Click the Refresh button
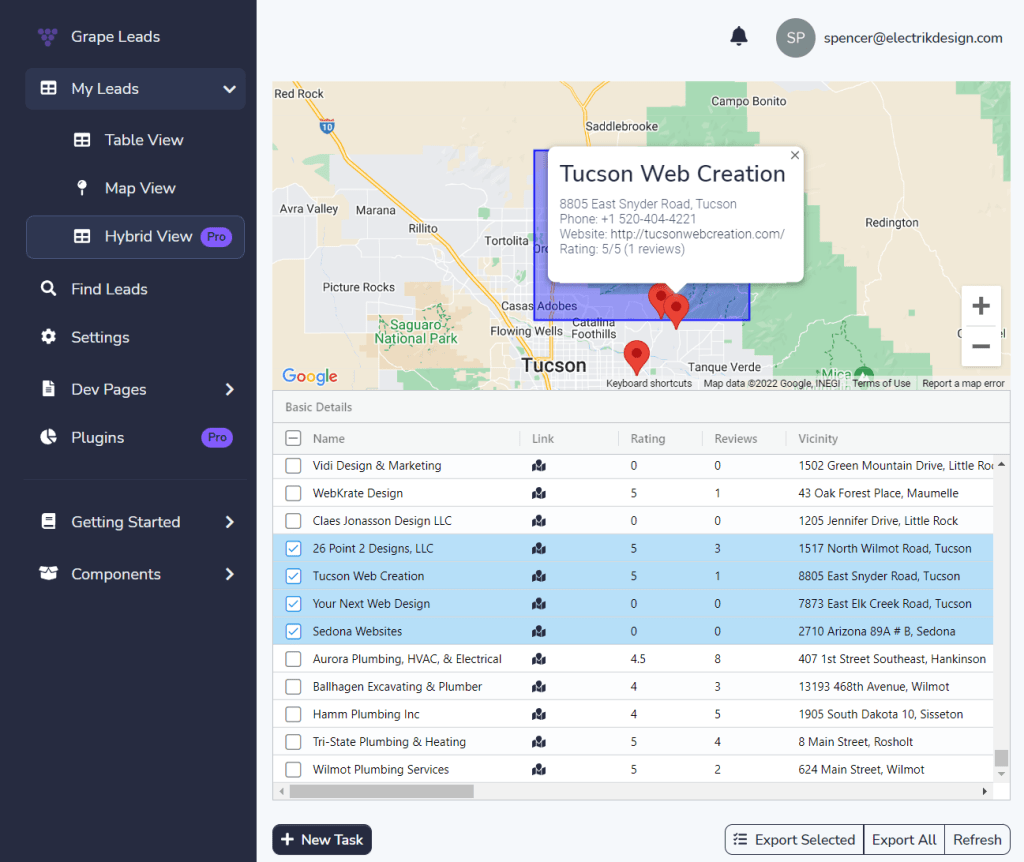This screenshot has height=862, width=1024. [977, 840]
